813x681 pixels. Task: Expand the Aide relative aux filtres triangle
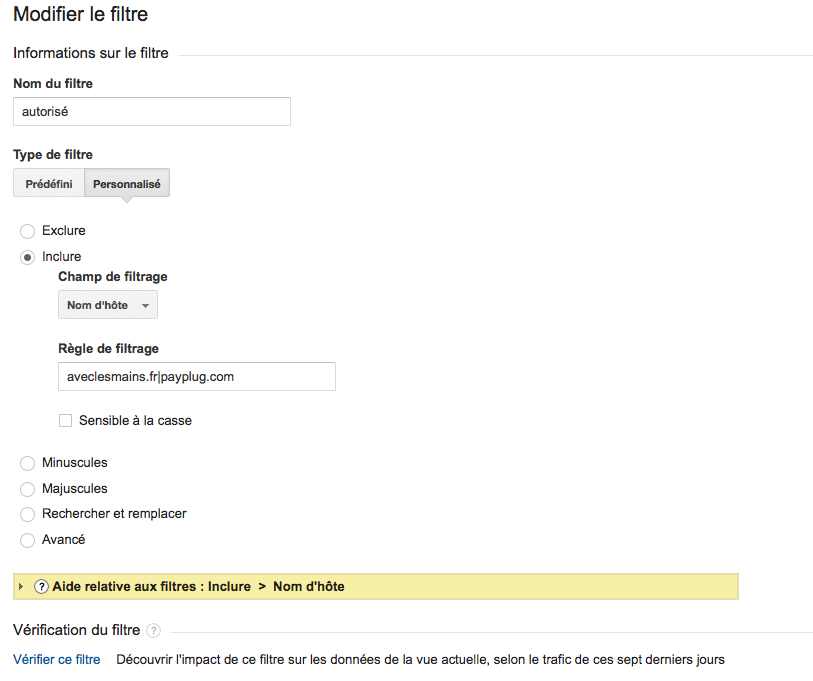pos(21,587)
